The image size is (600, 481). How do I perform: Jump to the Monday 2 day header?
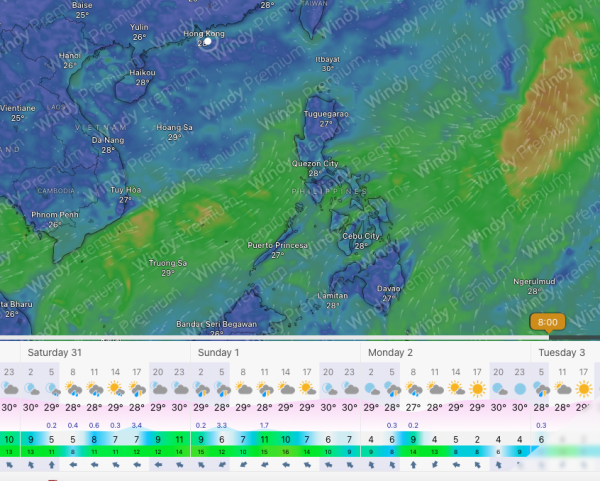(389, 353)
